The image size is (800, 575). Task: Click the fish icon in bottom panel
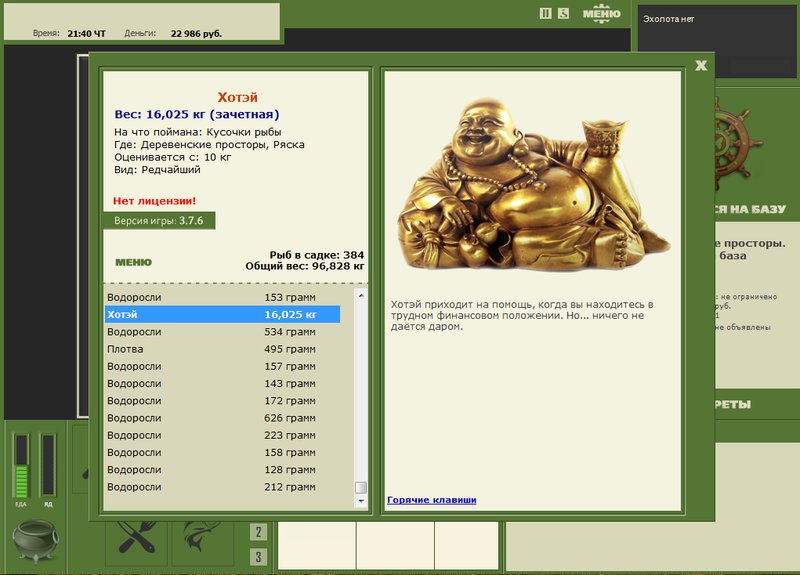pyautogui.click(x=203, y=536)
